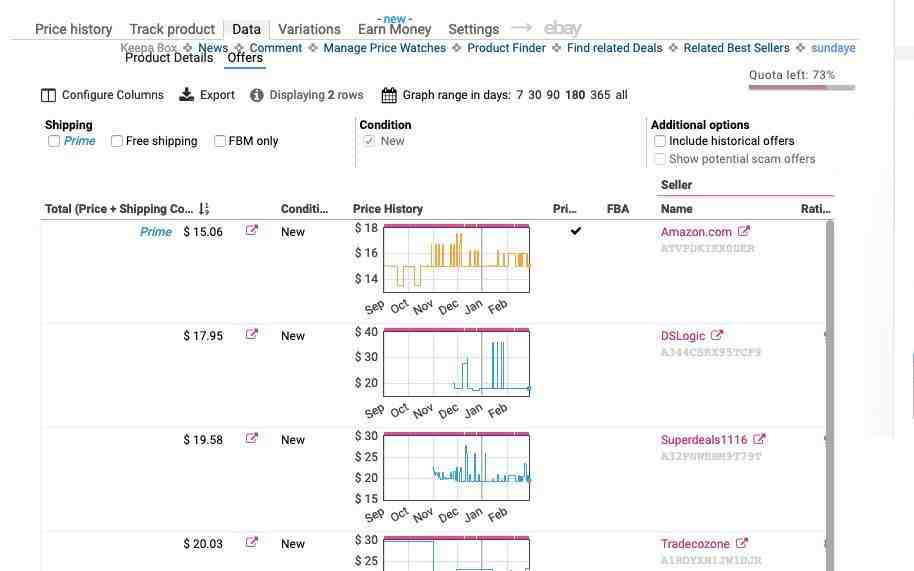Open external link icon next to $ 19.58

(x=251, y=438)
